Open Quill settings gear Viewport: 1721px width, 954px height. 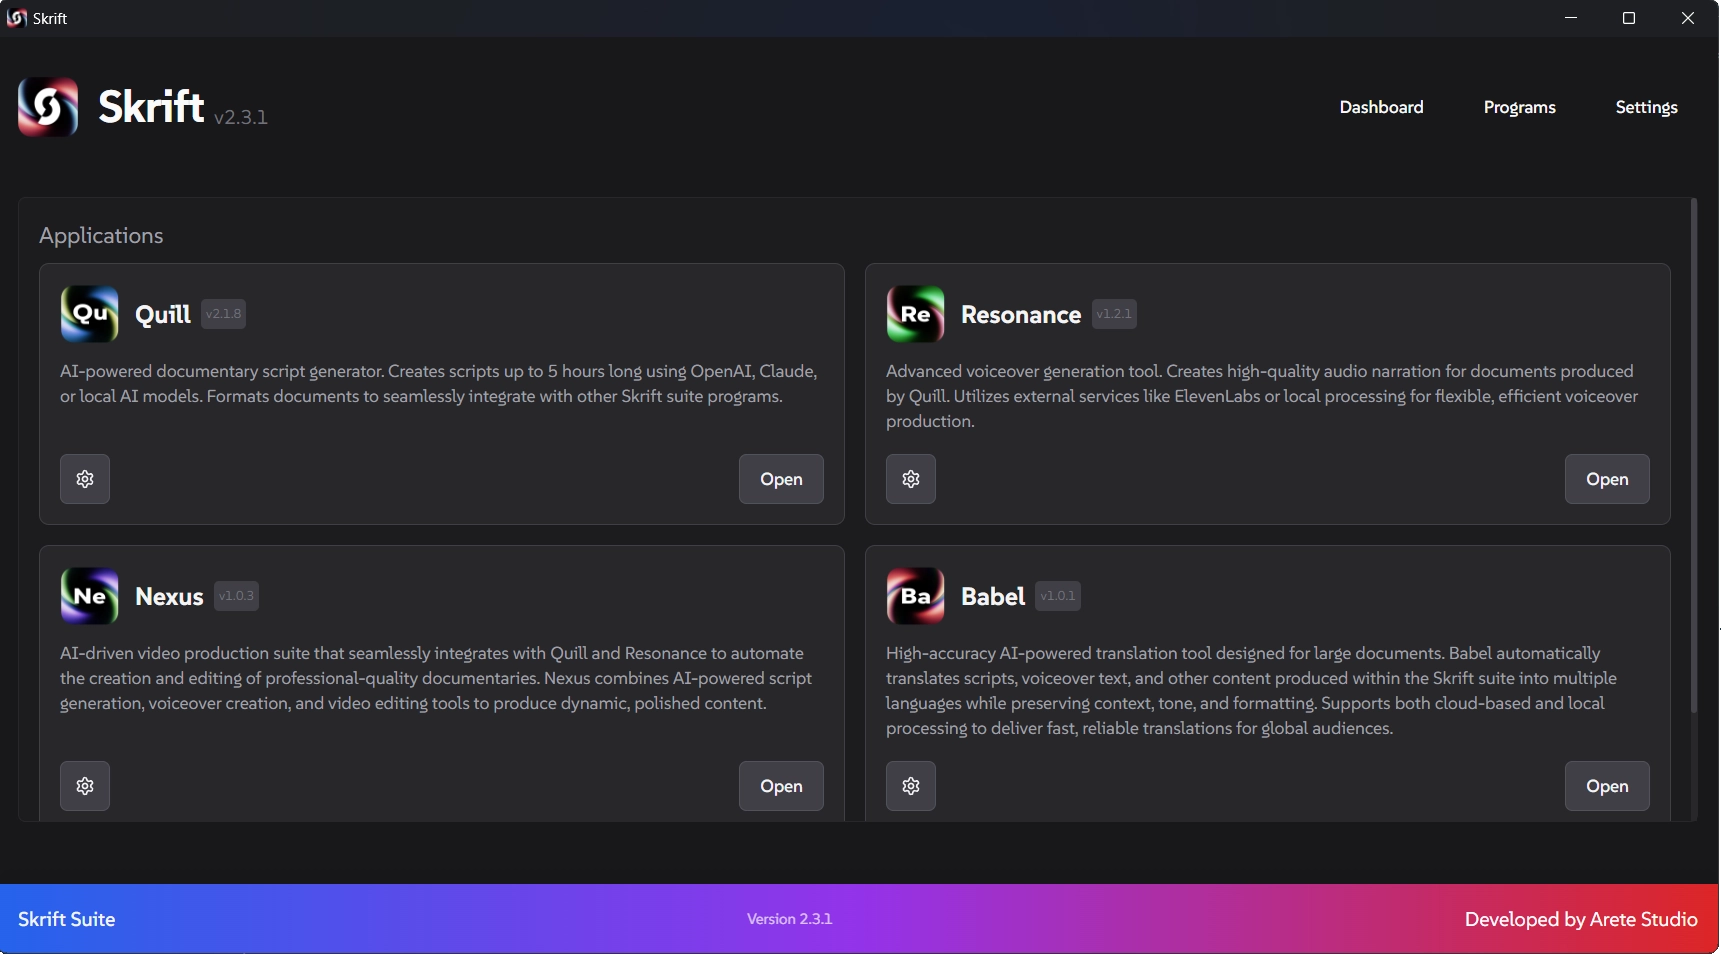pos(85,479)
